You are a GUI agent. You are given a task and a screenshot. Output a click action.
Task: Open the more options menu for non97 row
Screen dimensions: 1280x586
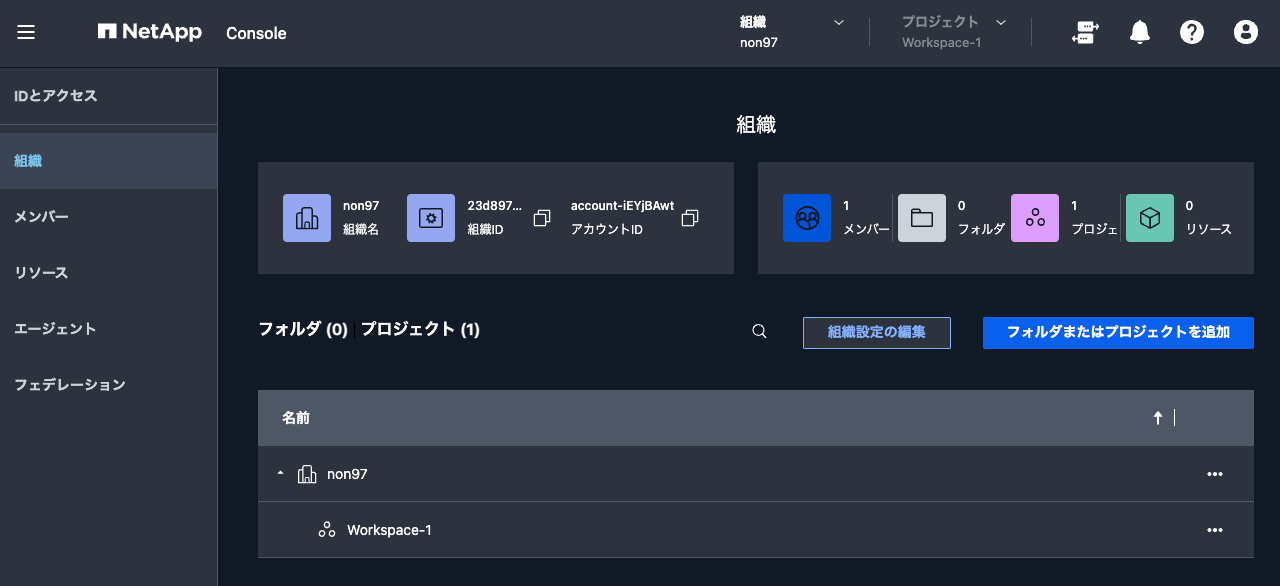1215,474
